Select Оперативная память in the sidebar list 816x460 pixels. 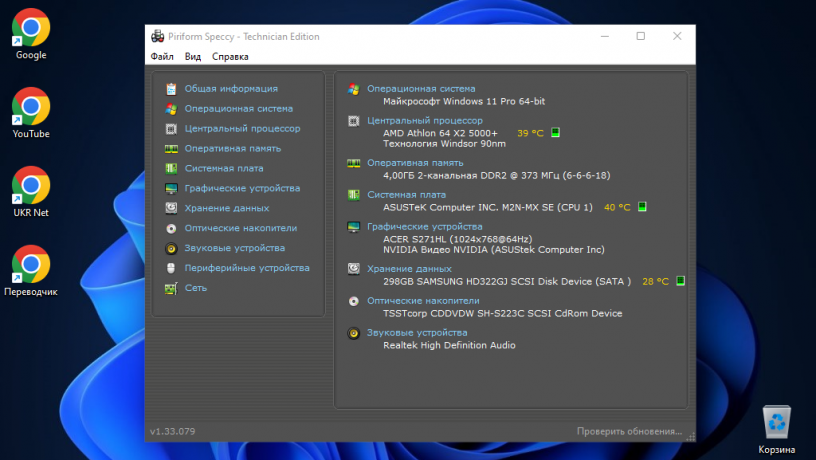(233, 148)
